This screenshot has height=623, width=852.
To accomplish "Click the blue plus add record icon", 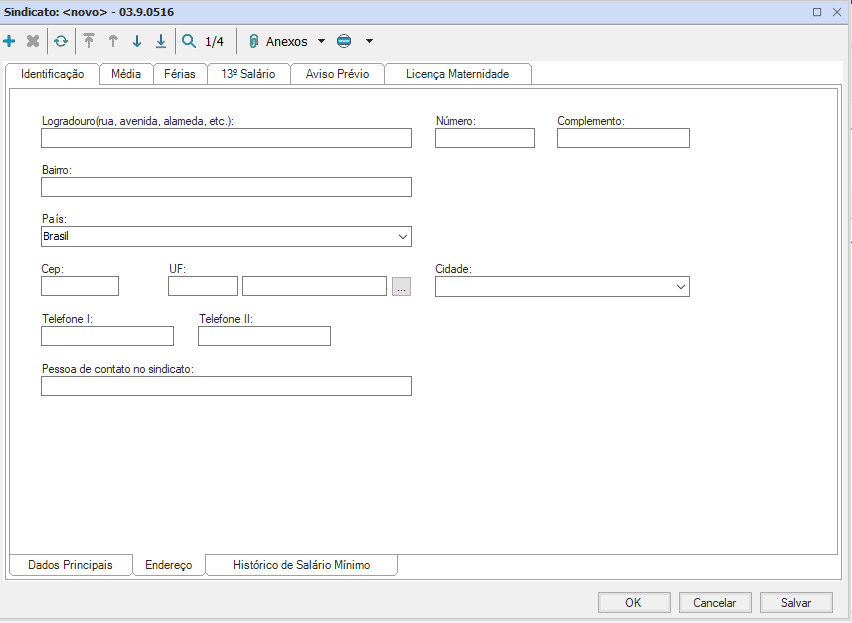I will tap(10, 41).
